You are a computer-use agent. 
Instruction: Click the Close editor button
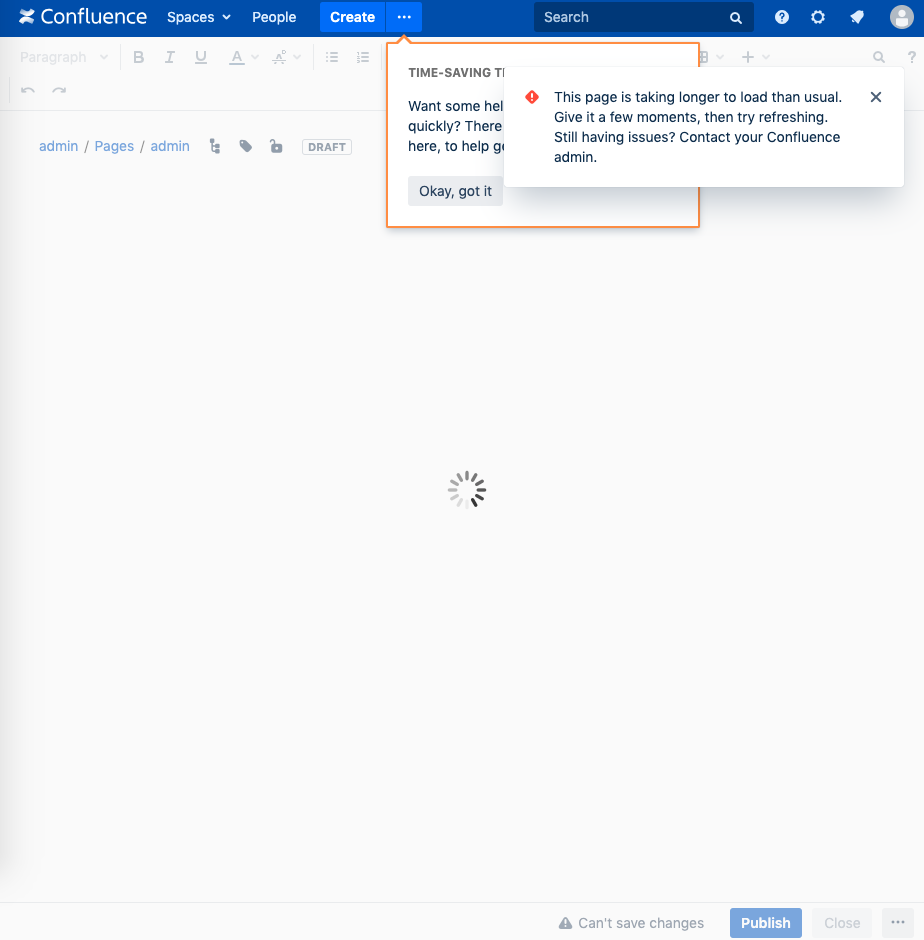pos(842,923)
